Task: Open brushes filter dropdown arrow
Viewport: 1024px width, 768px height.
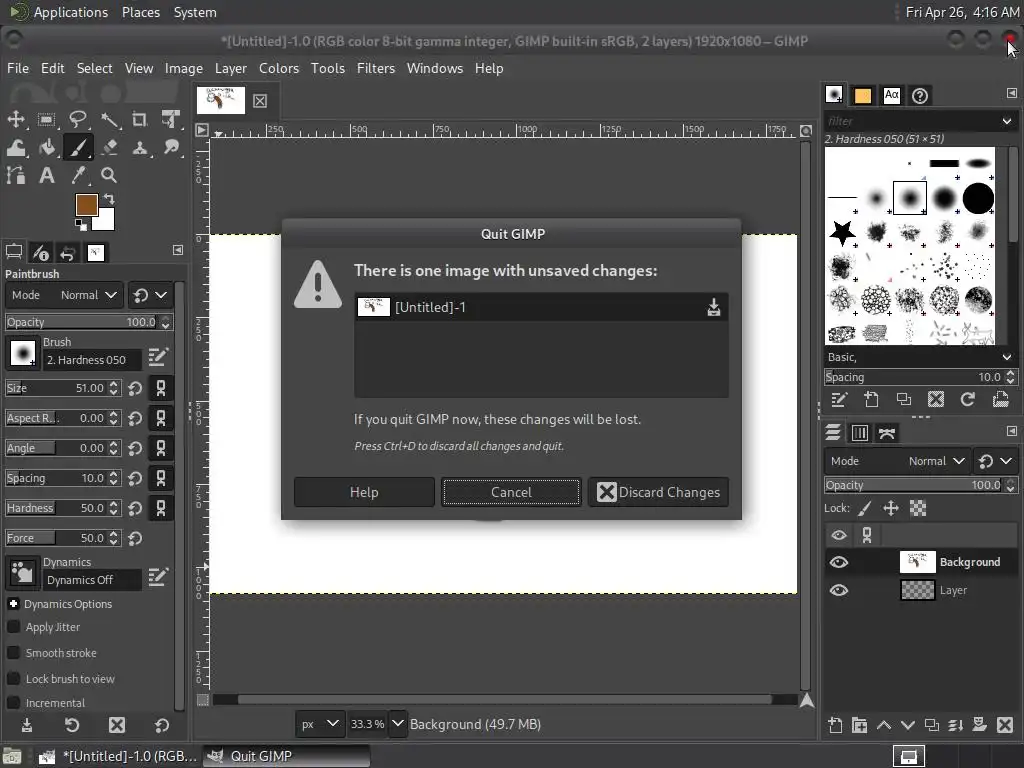Action: 1006,121
